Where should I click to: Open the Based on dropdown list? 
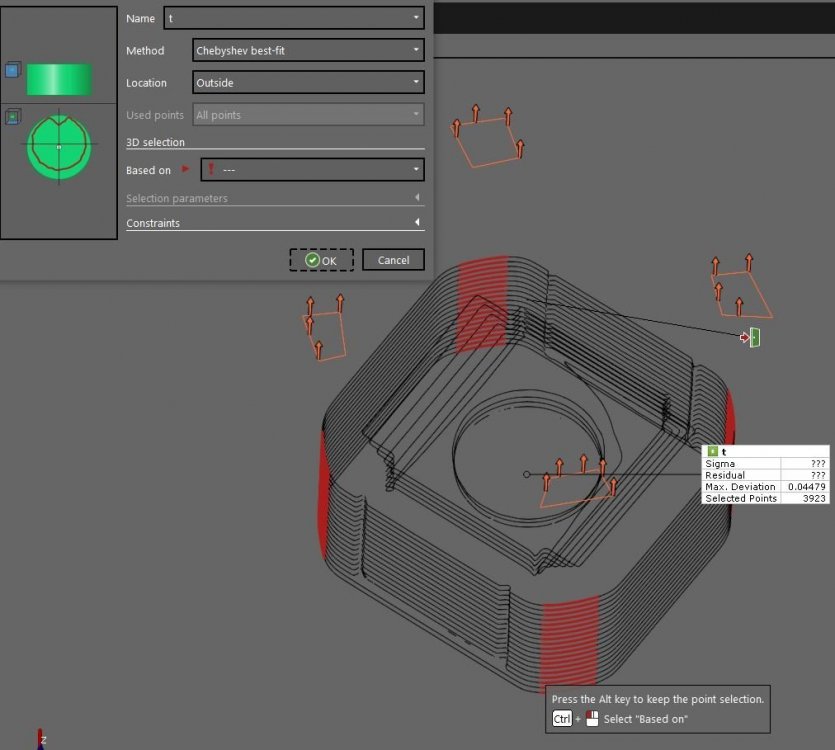point(416,170)
